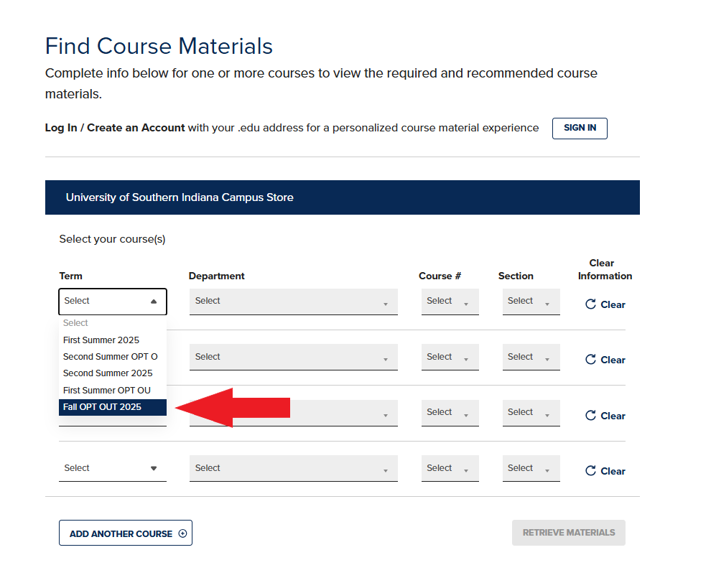Viewport: 711px width, 583px height.
Task: Open Course # dropdown in first row
Action: tap(449, 301)
